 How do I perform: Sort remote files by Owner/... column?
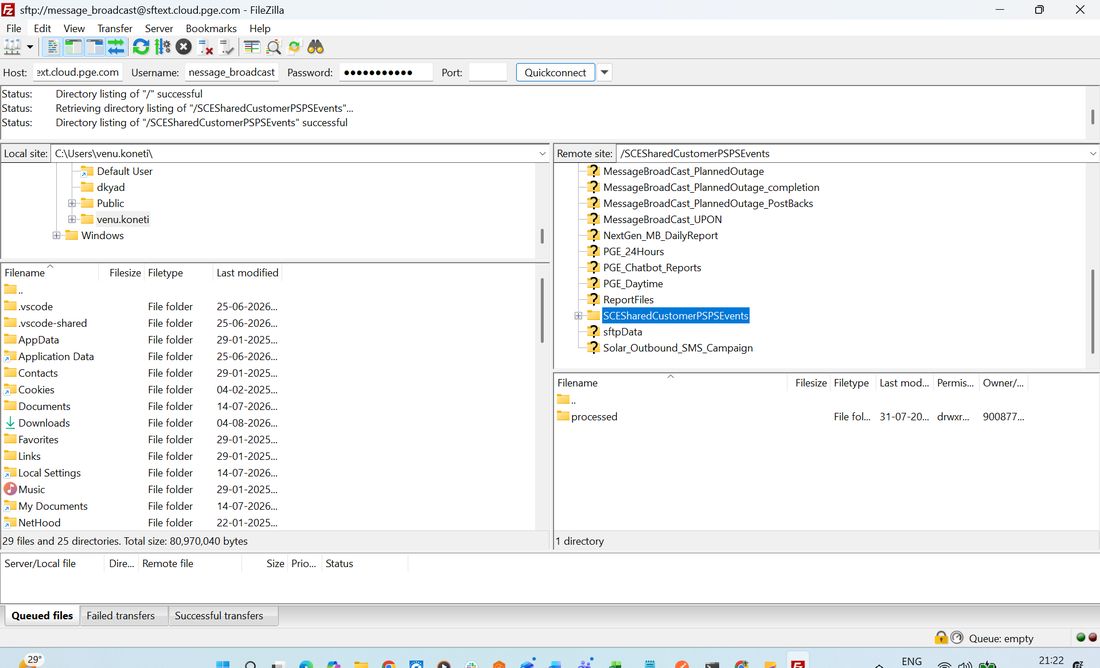pos(1003,382)
